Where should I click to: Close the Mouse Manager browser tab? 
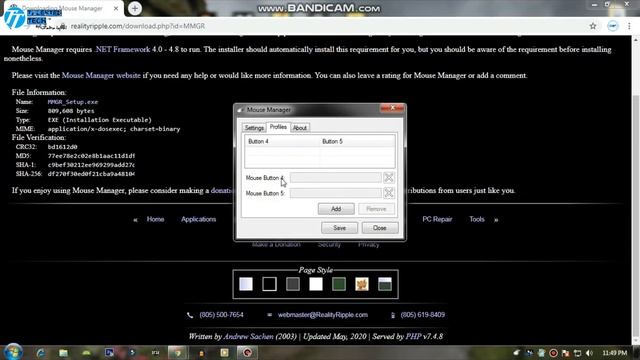coord(116,8)
